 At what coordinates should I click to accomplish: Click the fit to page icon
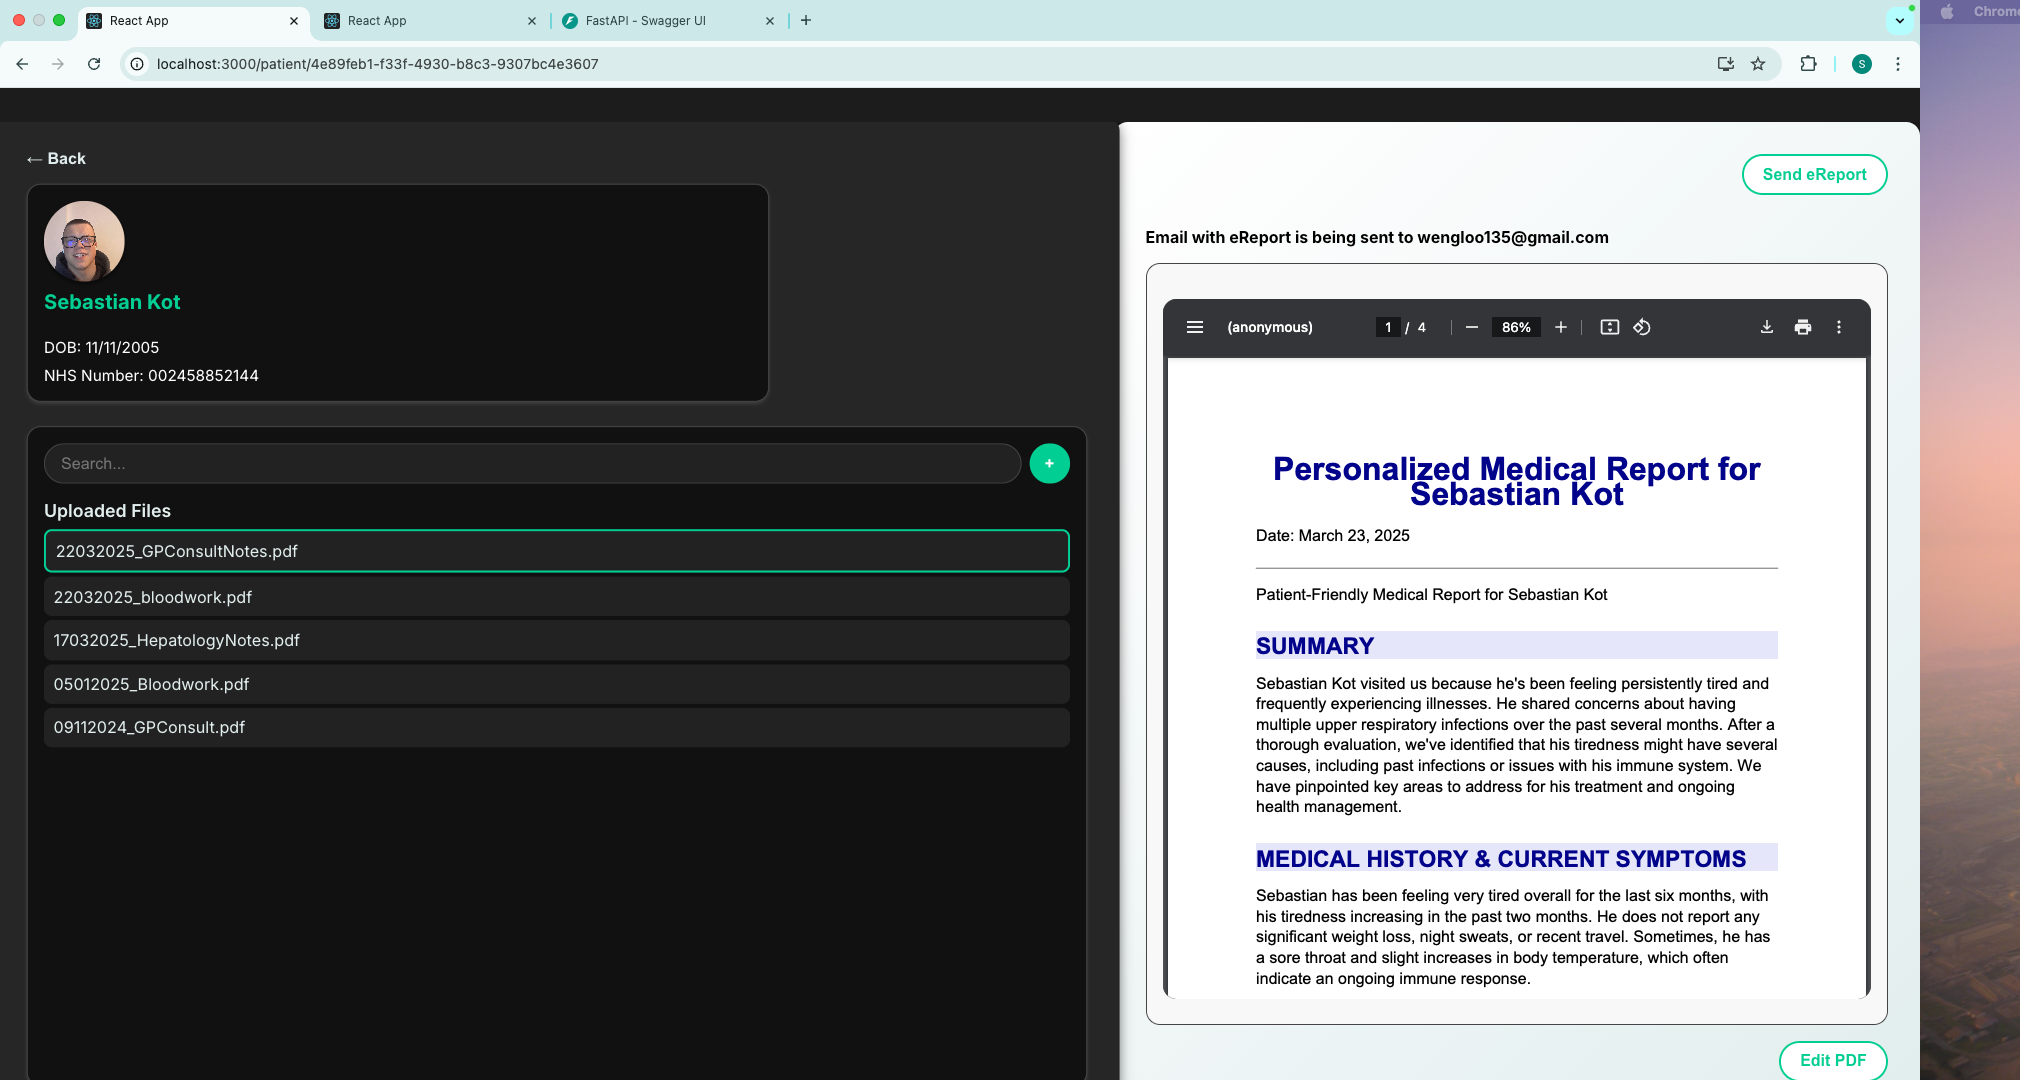click(x=1609, y=327)
